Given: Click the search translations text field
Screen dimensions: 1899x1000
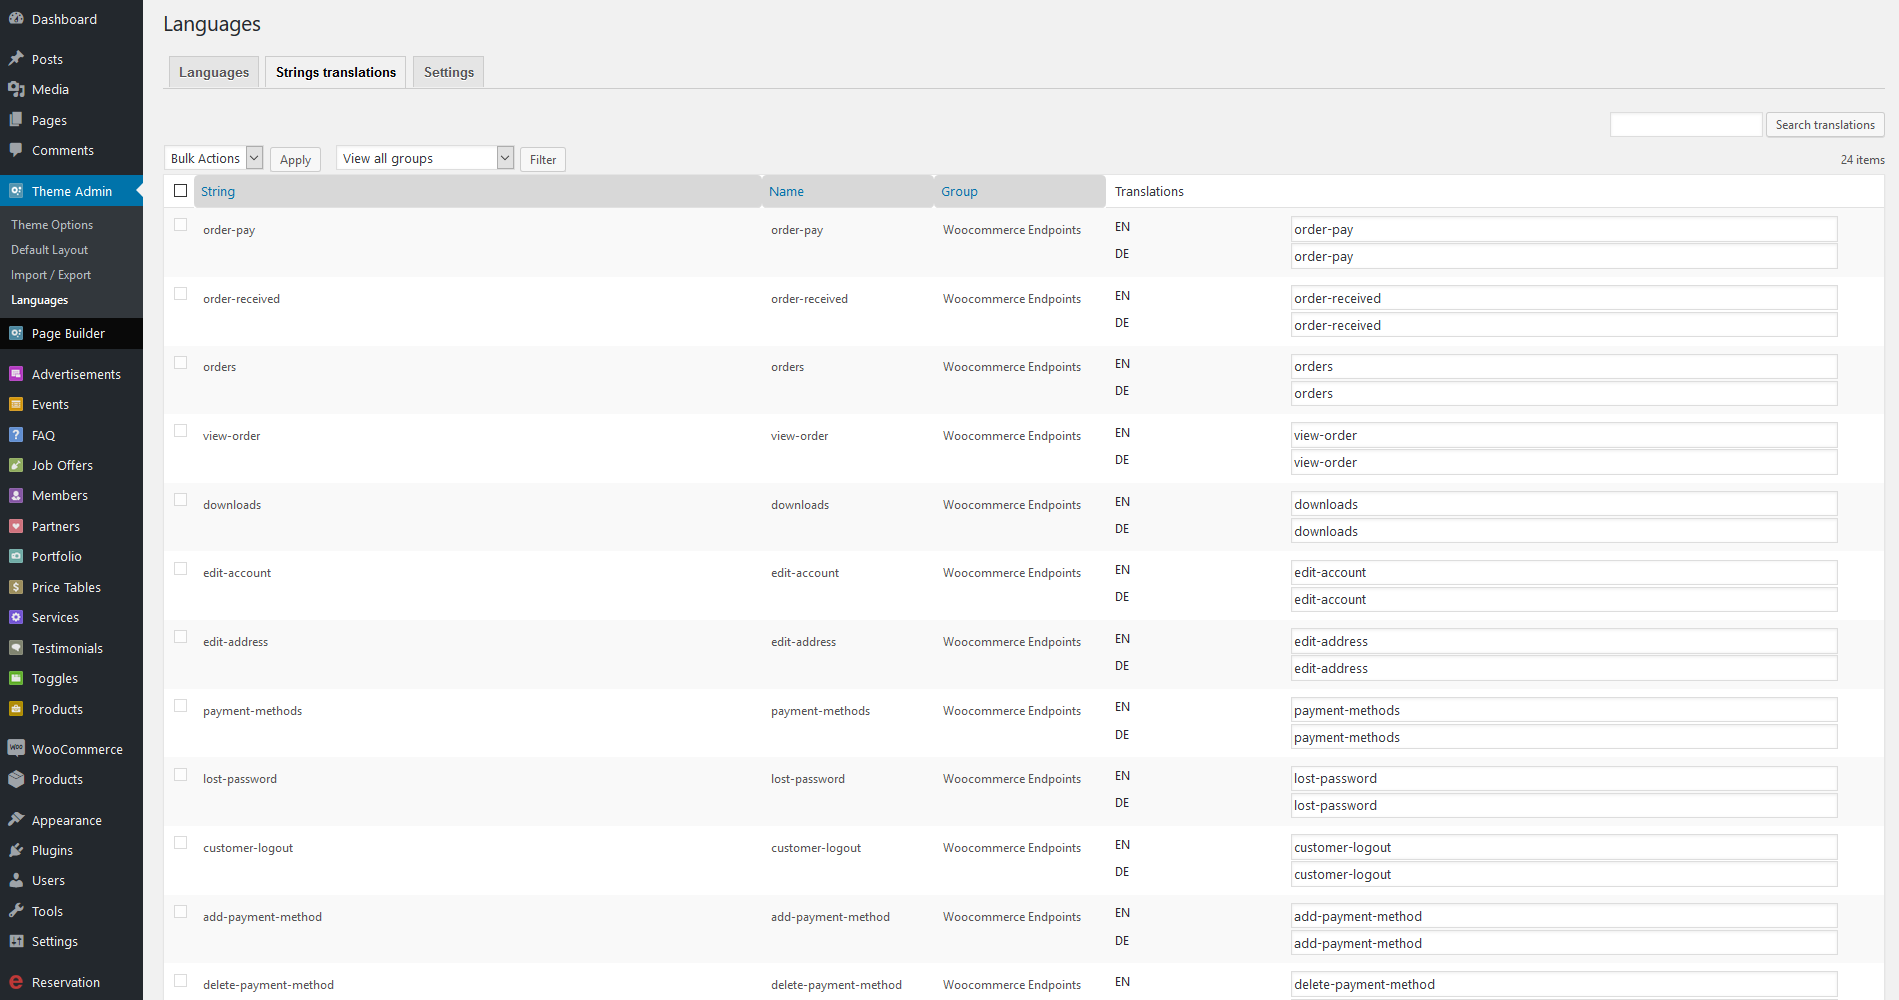Looking at the screenshot, I should click(x=1686, y=125).
